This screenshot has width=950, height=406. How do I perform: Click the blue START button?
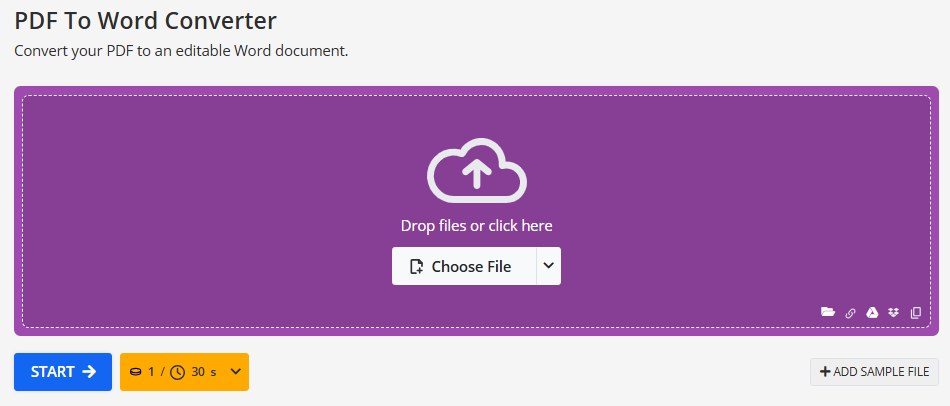coord(63,371)
